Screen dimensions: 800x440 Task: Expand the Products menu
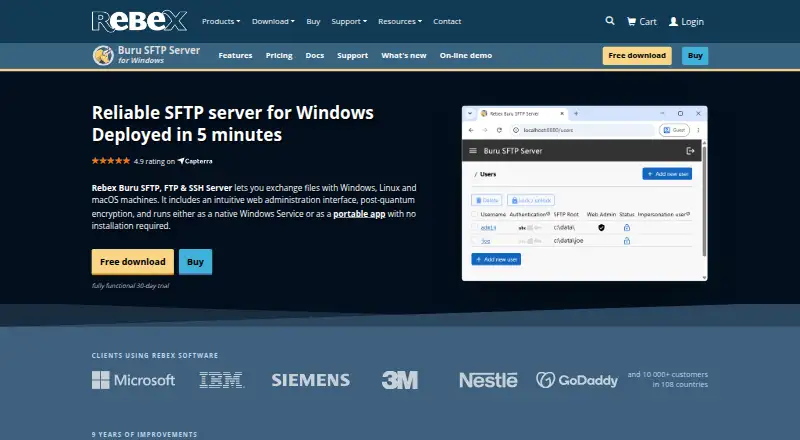221,21
